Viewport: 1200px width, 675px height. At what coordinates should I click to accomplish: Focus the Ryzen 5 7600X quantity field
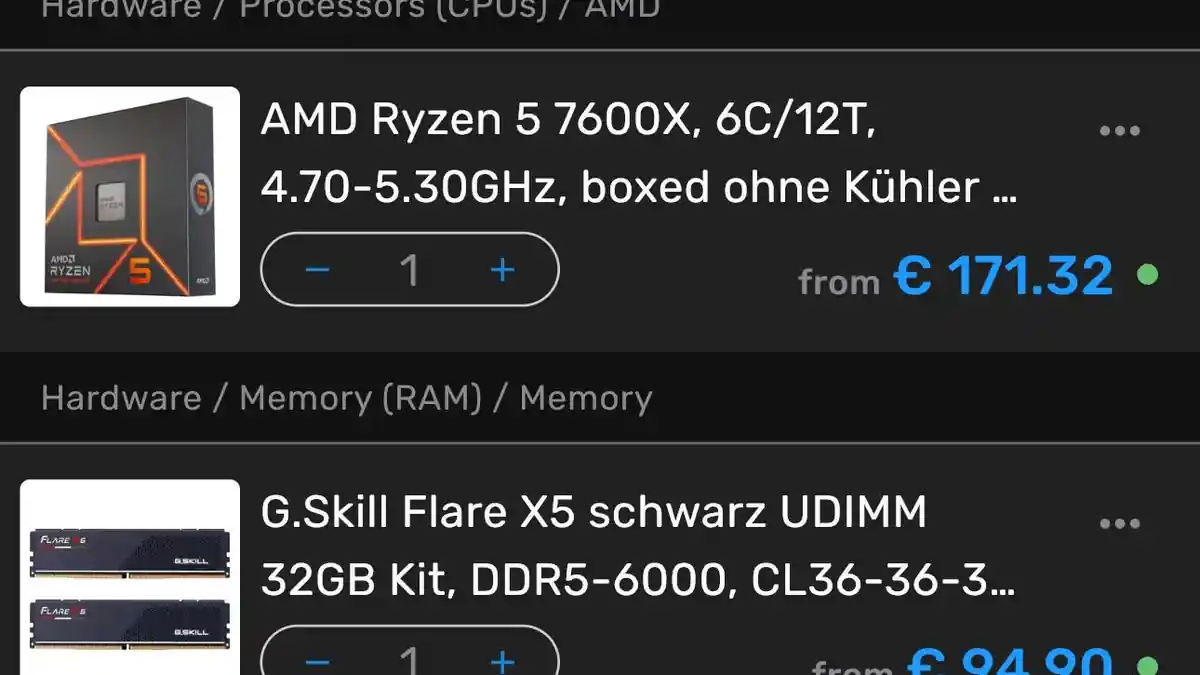click(x=409, y=270)
